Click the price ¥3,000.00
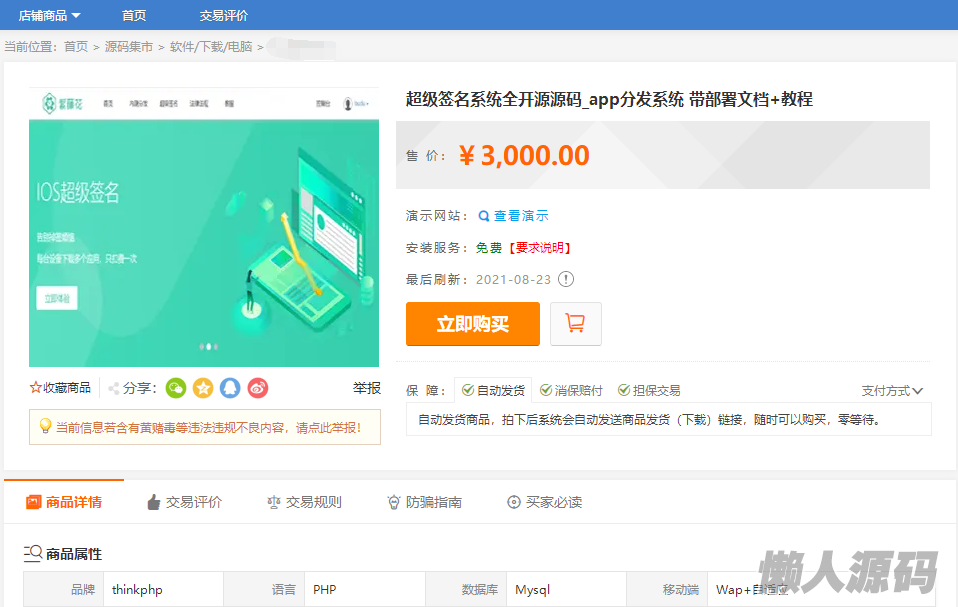This screenshot has height=607, width=958. [524, 155]
